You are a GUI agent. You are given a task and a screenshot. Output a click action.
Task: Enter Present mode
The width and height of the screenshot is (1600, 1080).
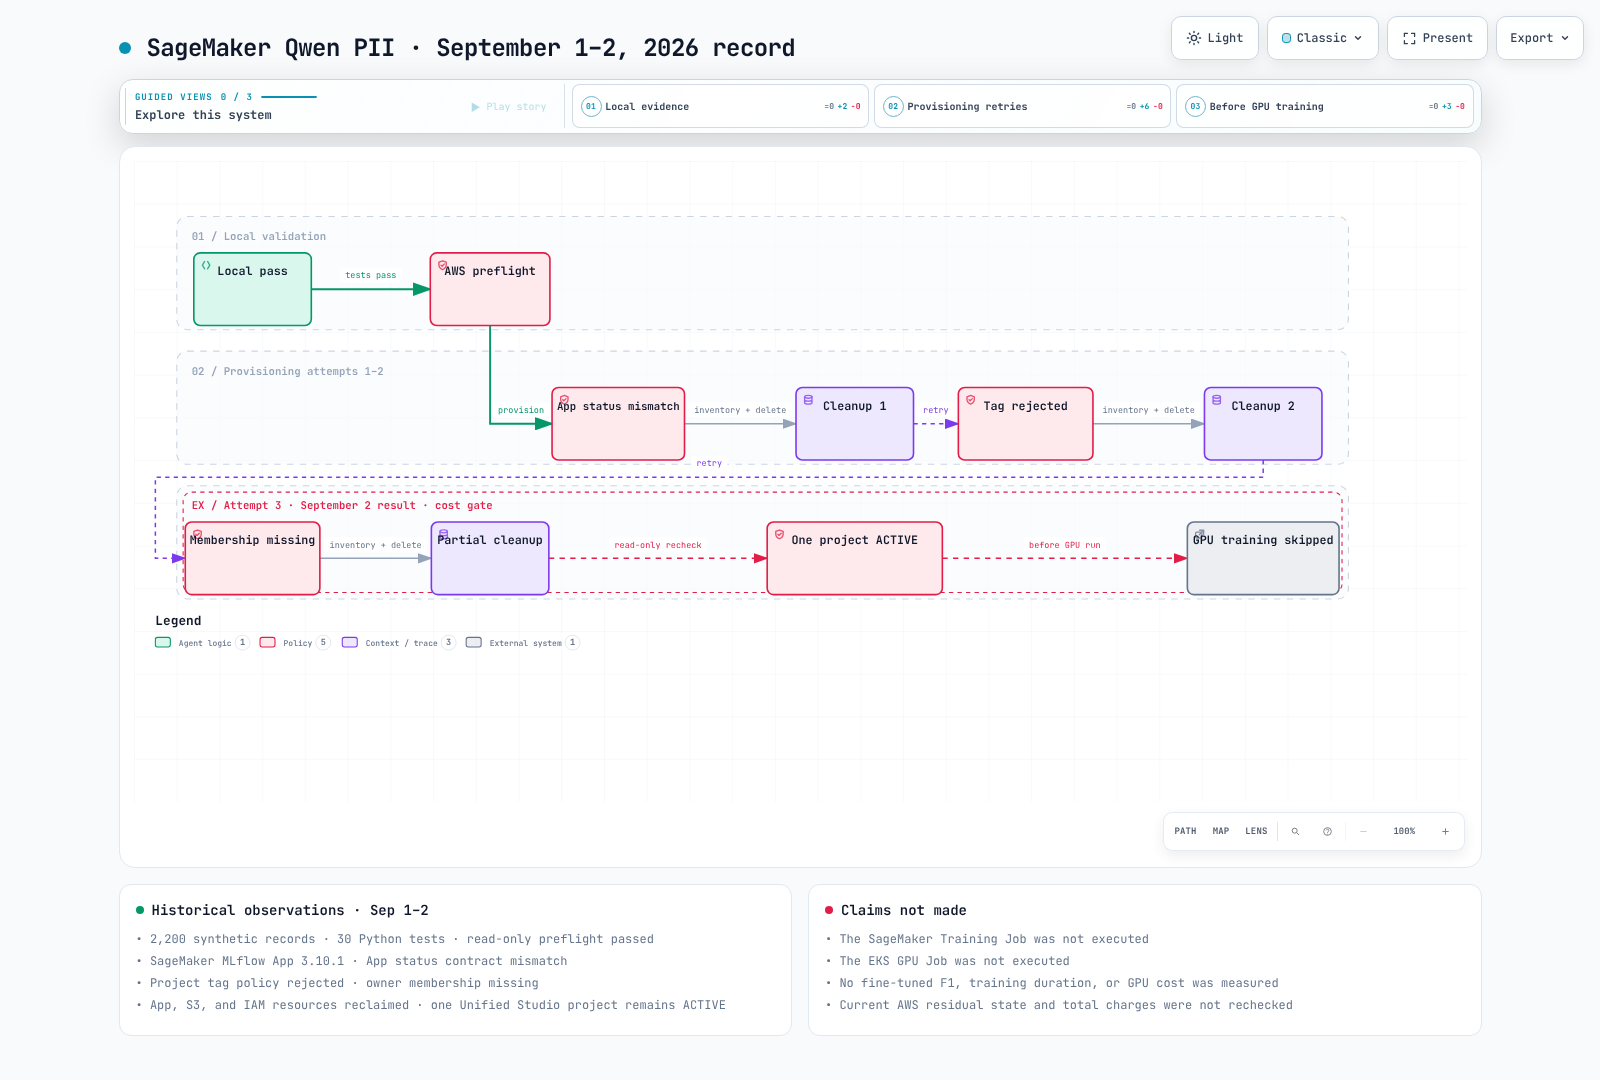1437,38
